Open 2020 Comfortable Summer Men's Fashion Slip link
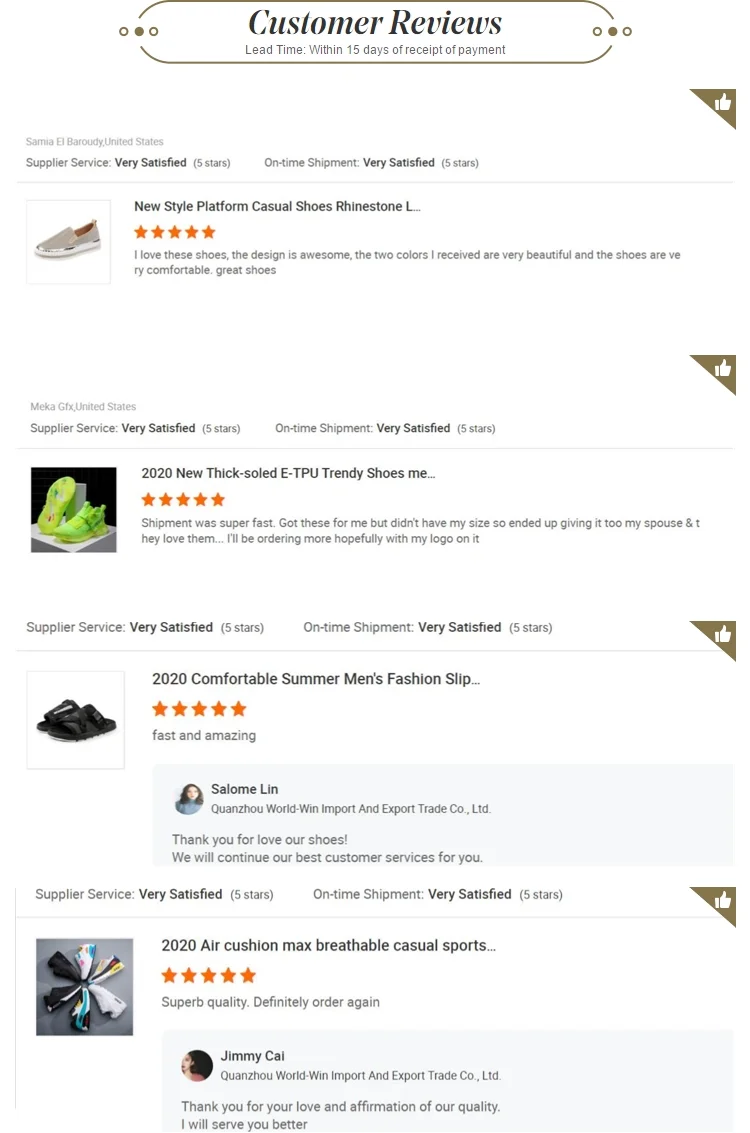This screenshot has height=1133, width=750. coord(316,679)
